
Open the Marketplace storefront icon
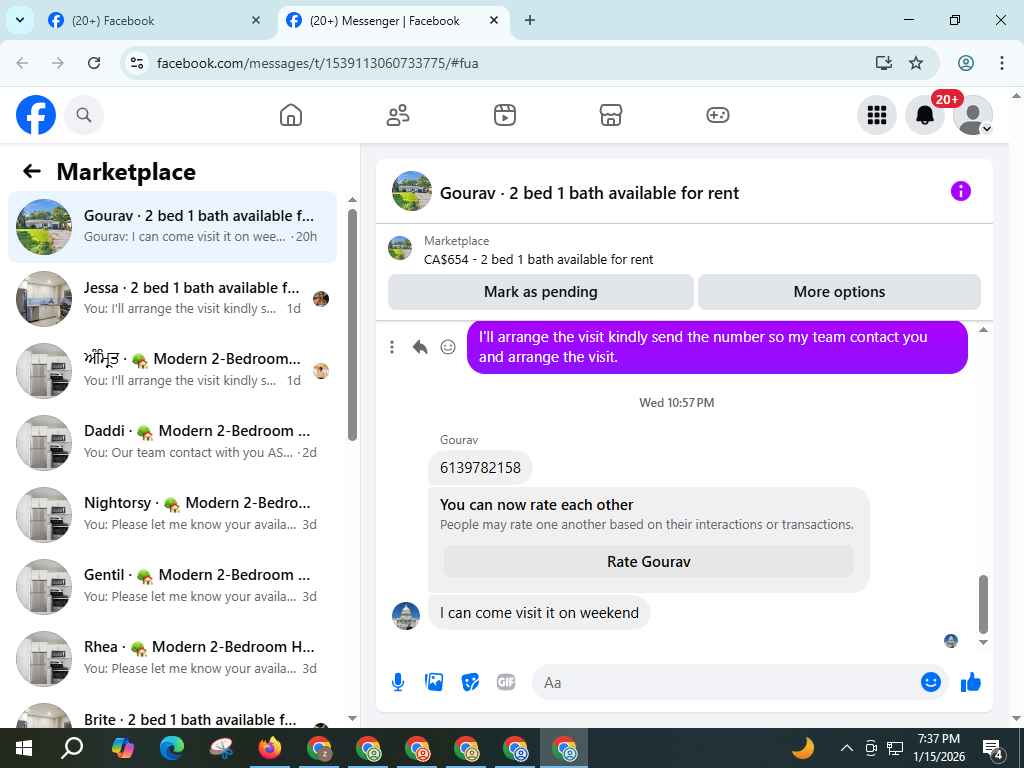(x=611, y=115)
